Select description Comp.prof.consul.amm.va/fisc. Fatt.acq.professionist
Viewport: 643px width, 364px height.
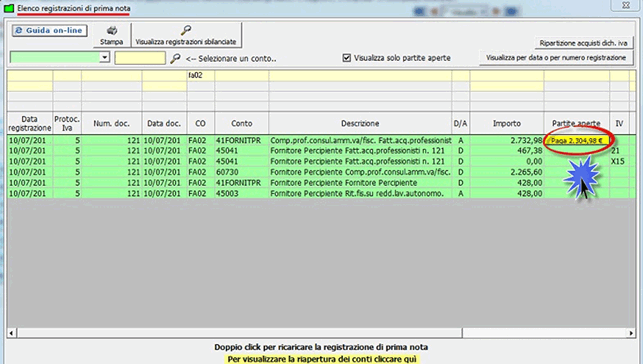coord(360,140)
